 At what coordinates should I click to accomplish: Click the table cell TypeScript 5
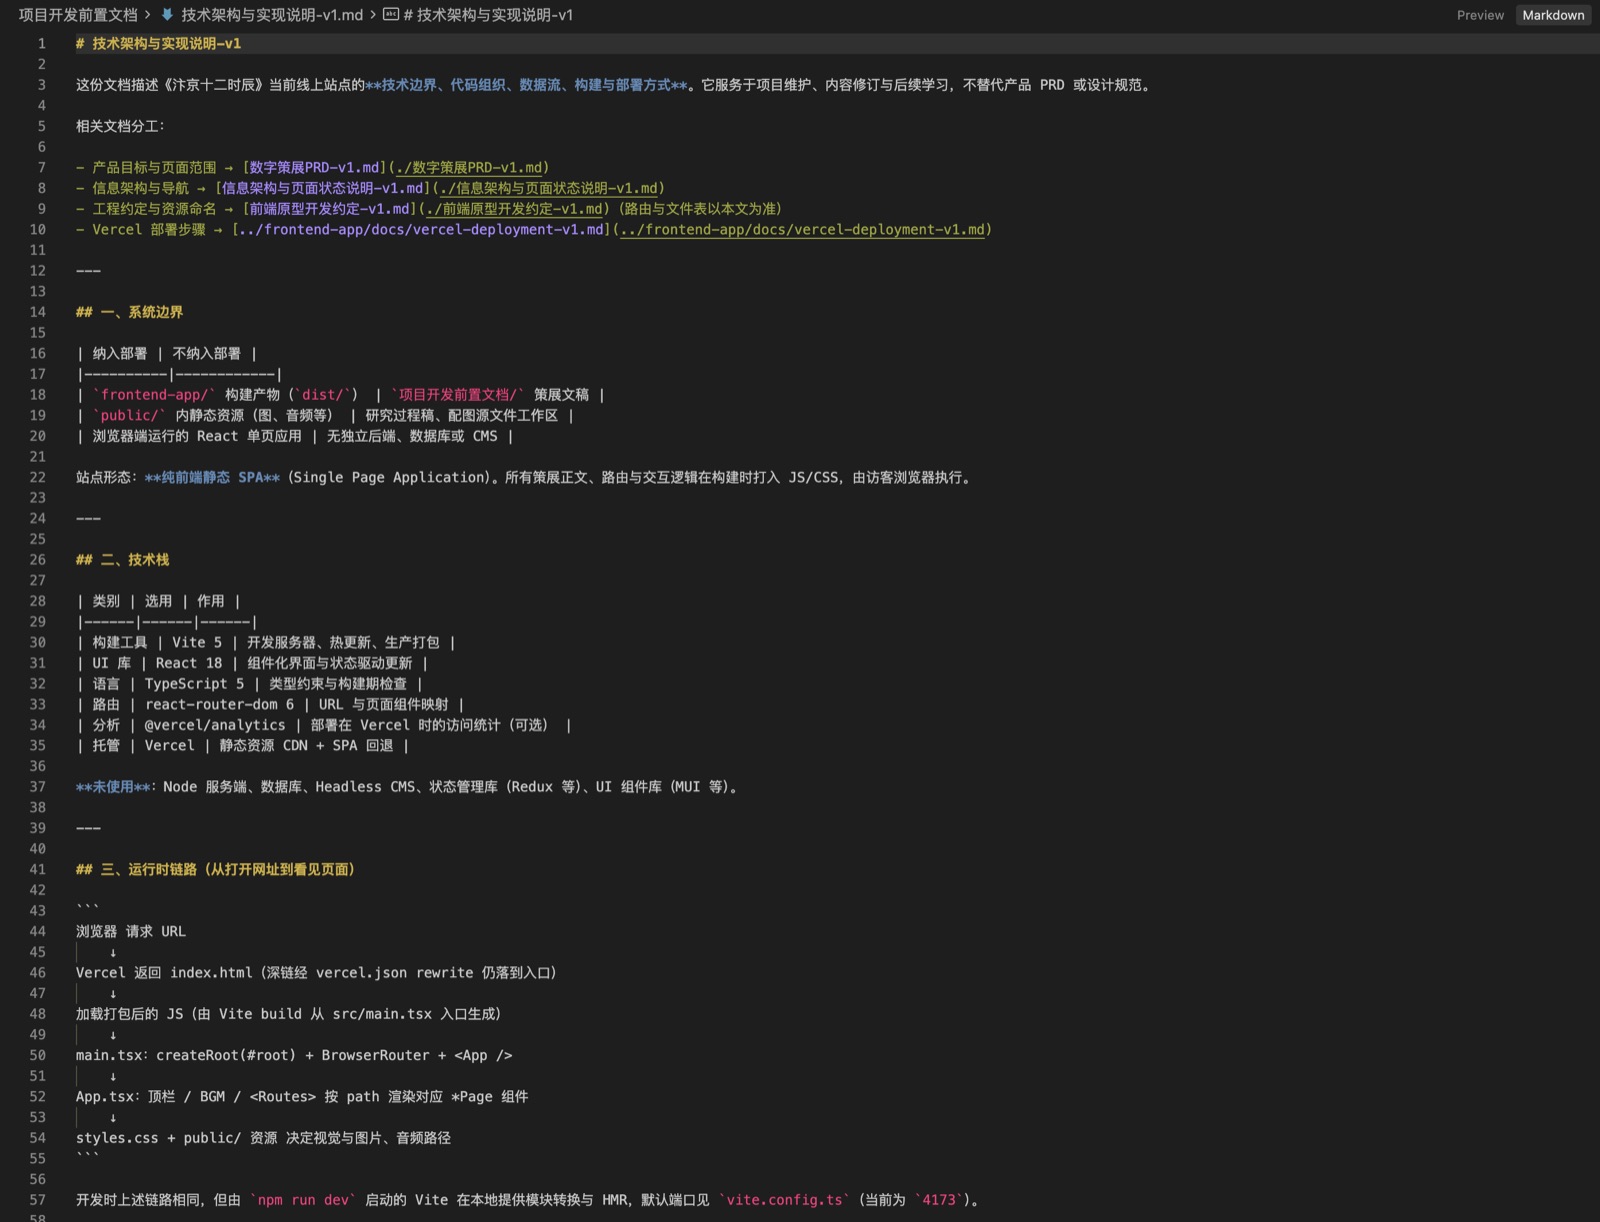(x=194, y=684)
